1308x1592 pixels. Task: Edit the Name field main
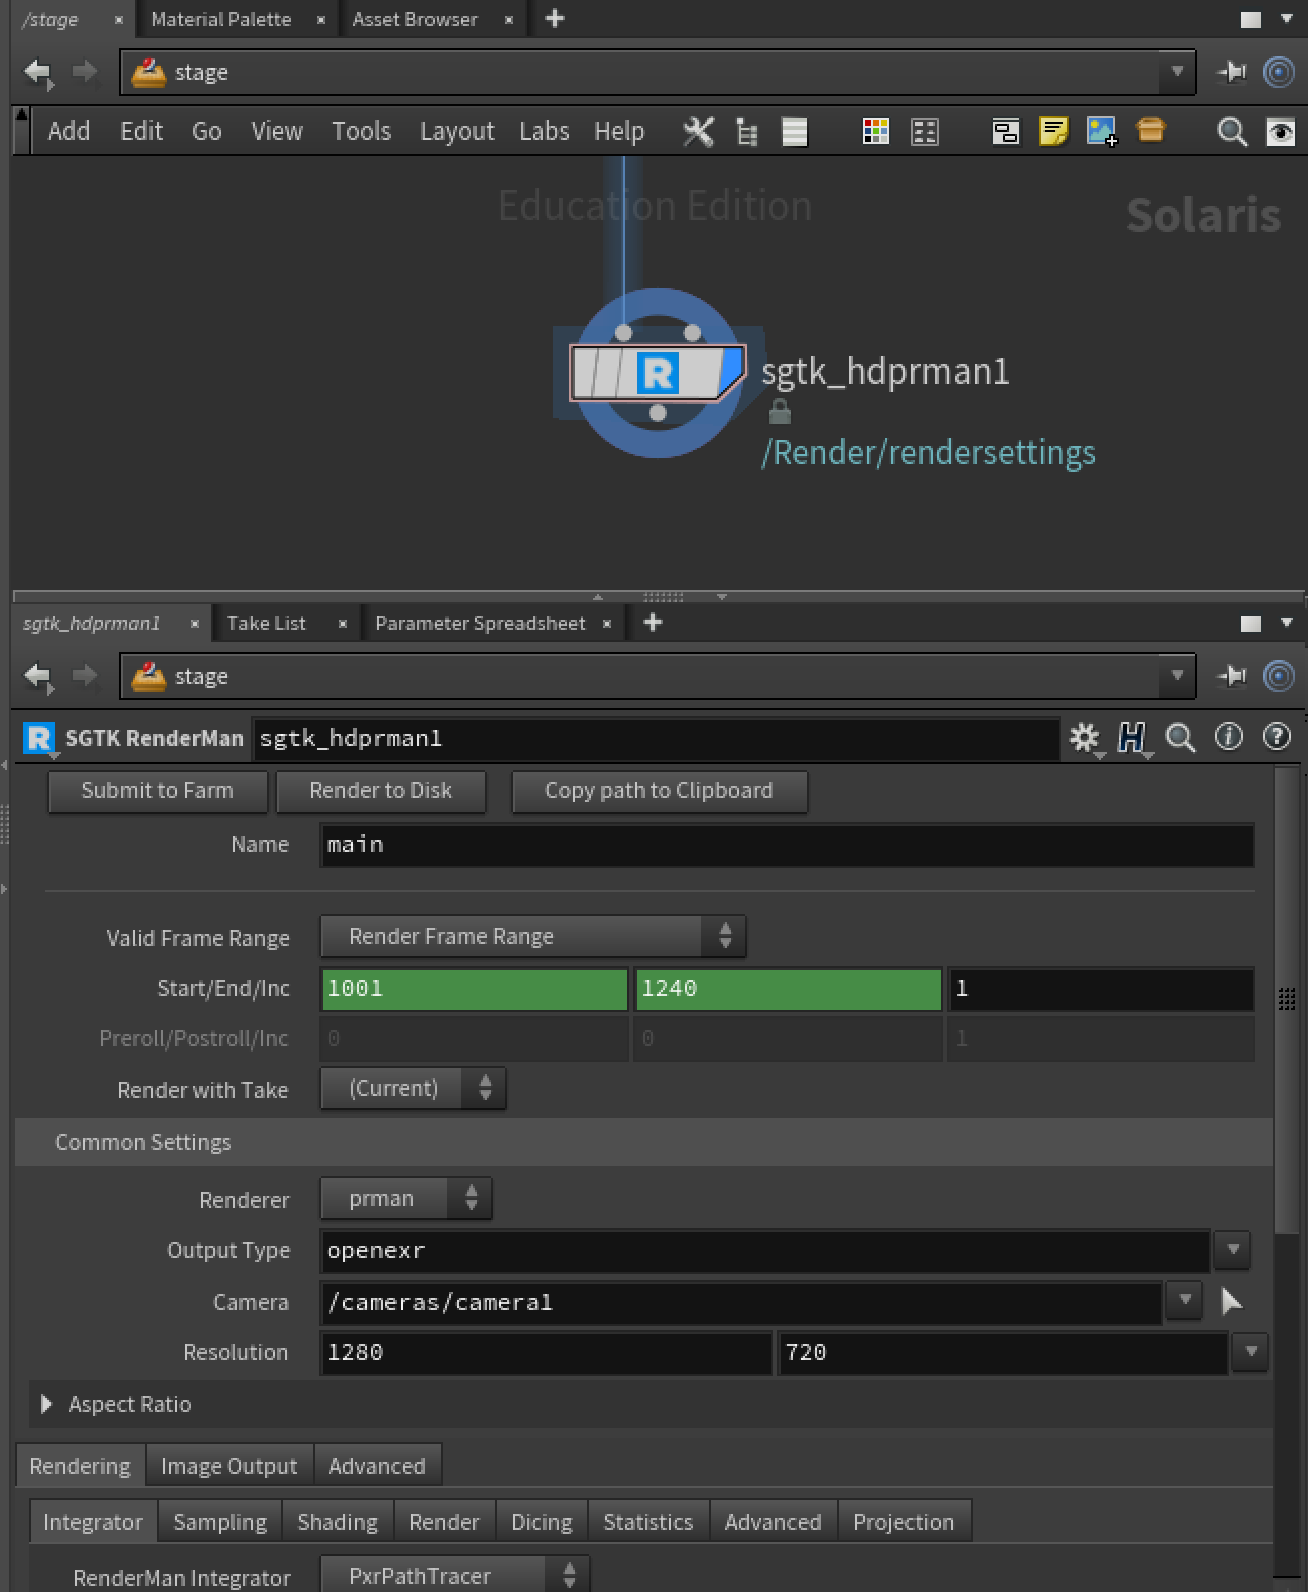click(x=787, y=845)
